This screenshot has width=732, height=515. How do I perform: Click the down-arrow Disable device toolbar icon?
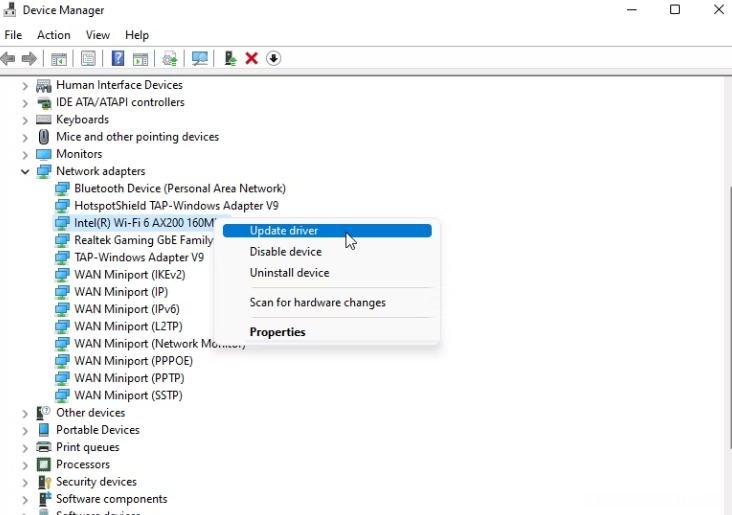[x=274, y=58]
